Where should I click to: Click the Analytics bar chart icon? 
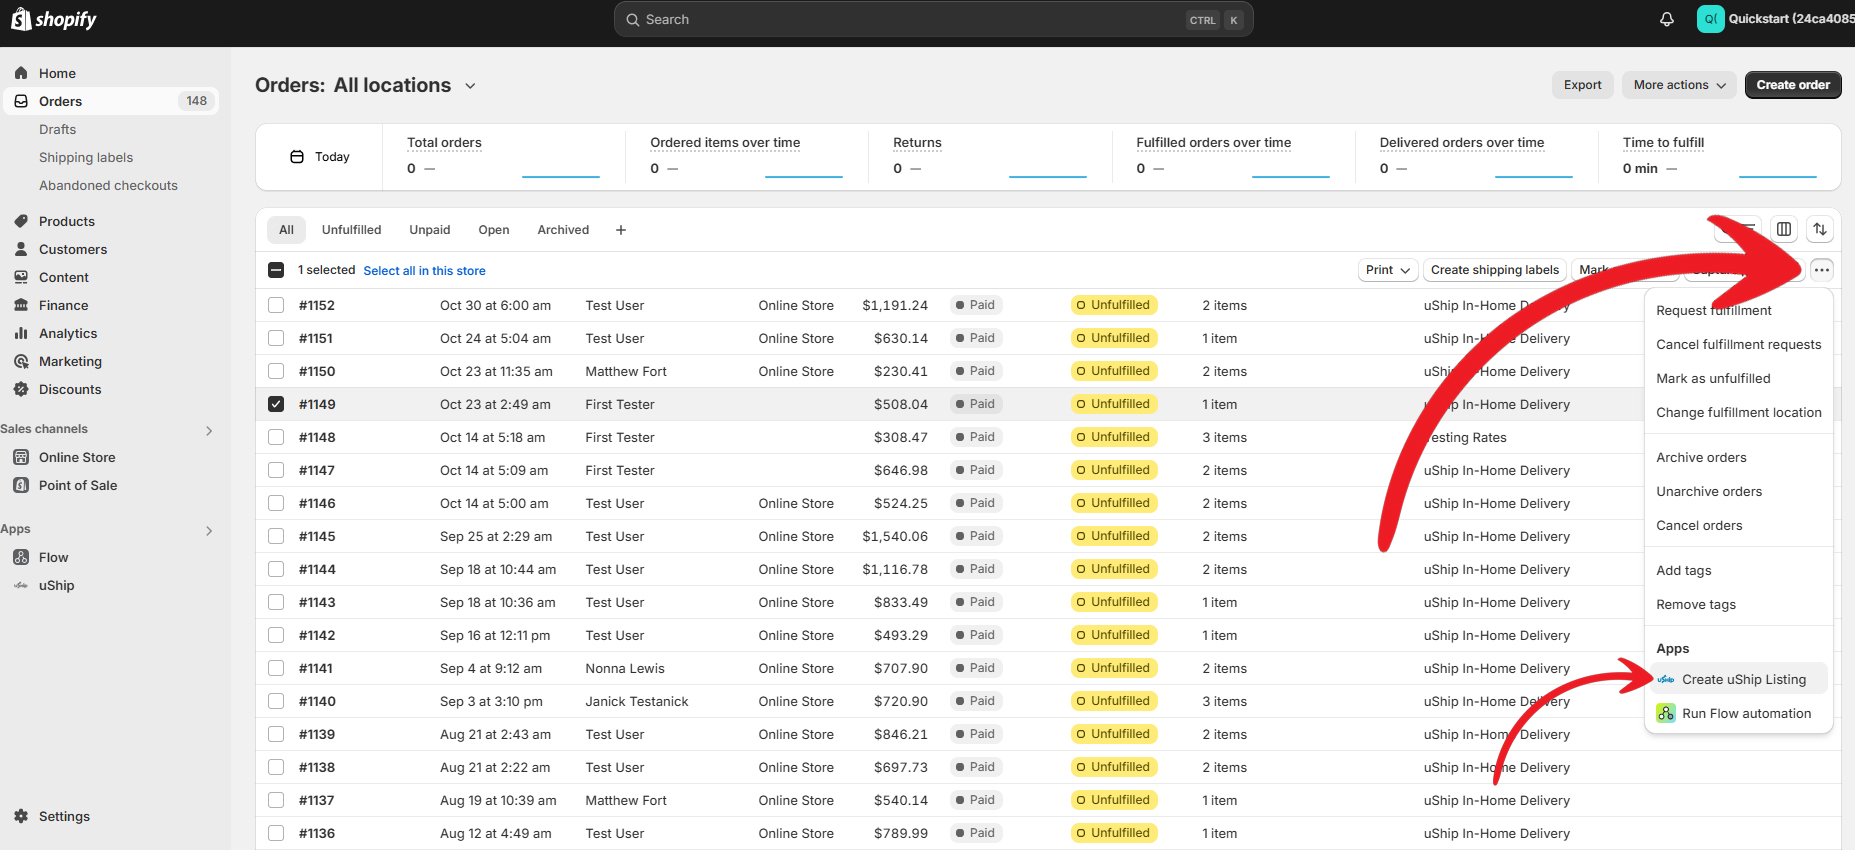click(x=21, y=333)
